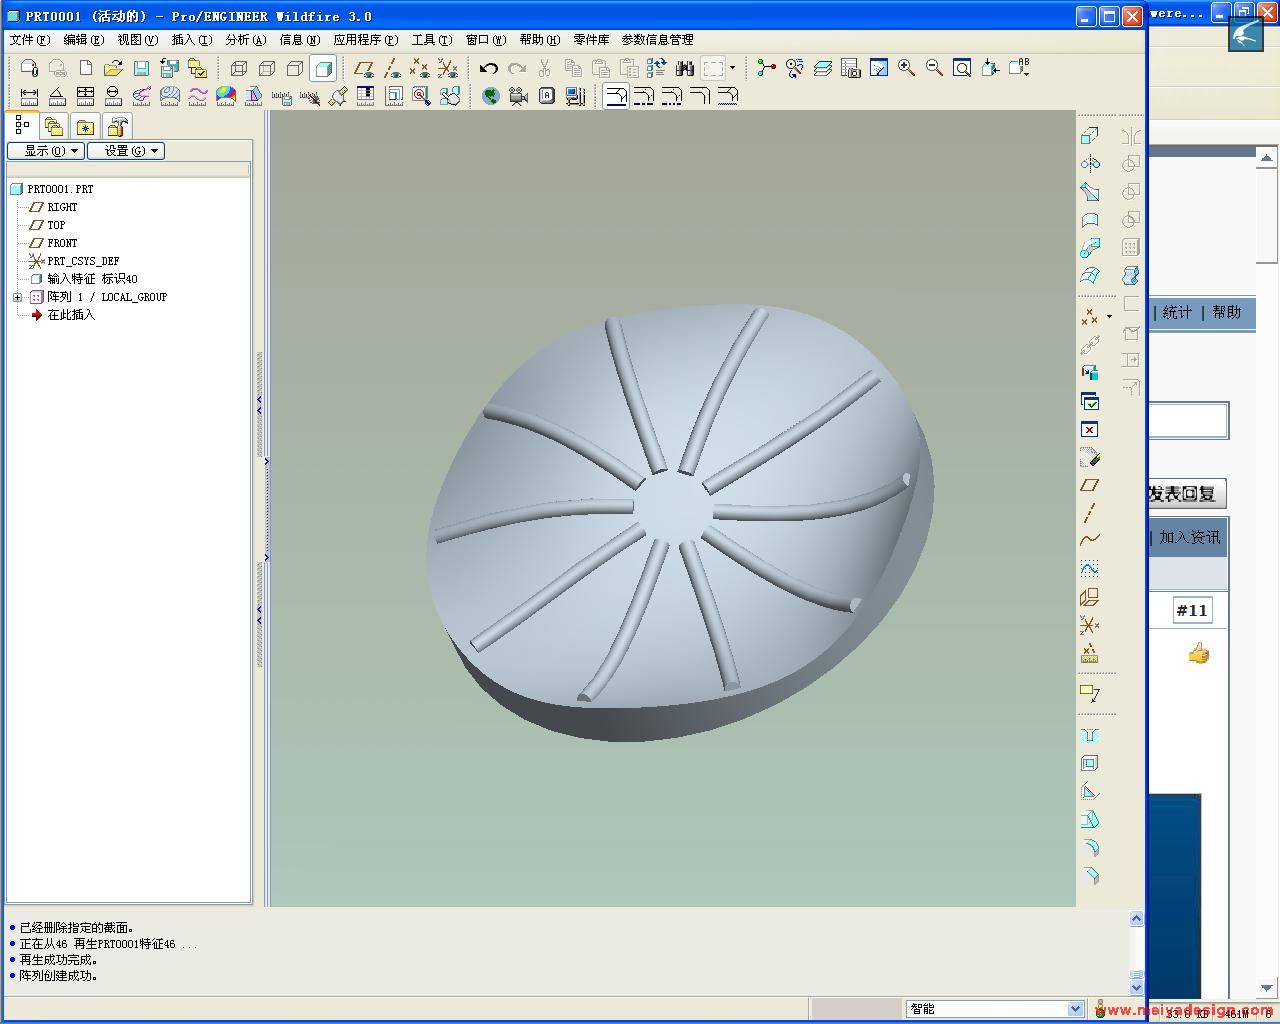Click the Regenerate model icon

coord(657,68)
